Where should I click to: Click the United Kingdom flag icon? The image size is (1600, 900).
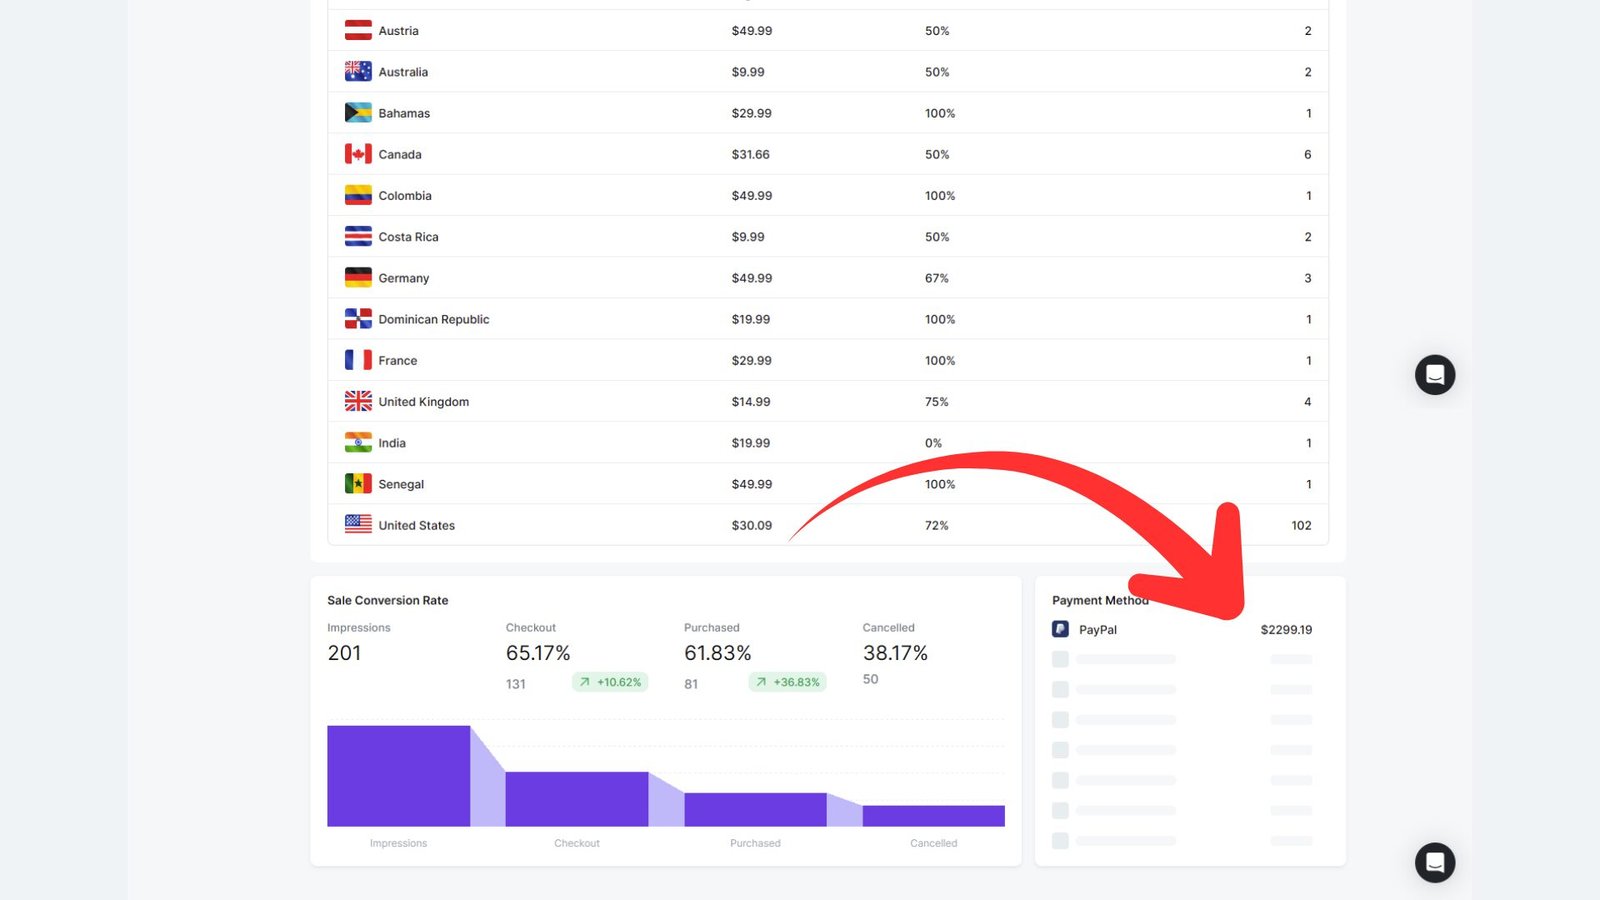pos(358,401)
